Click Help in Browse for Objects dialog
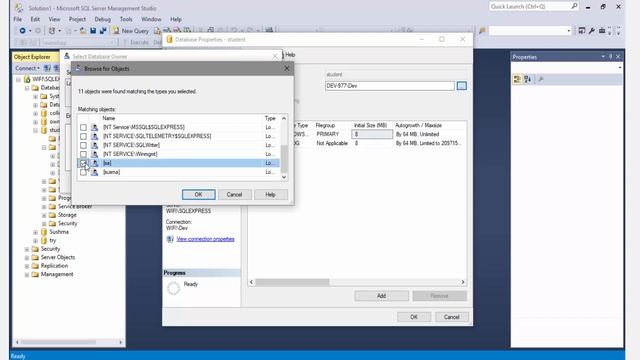 271,195
